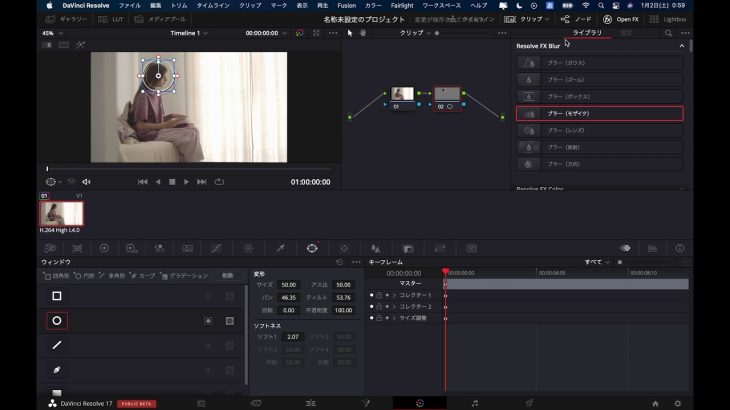
Task: Open the ギャラリー panel button
Action: point(67,19)
